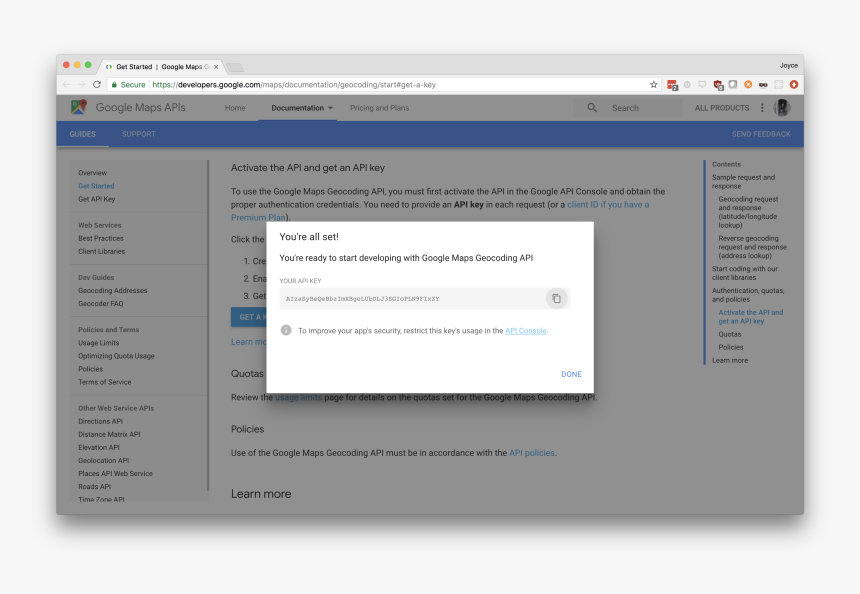This screenshot has height=594, width=860.
Task: Jump to Quotas in Contents
Action: pos(729,334)
